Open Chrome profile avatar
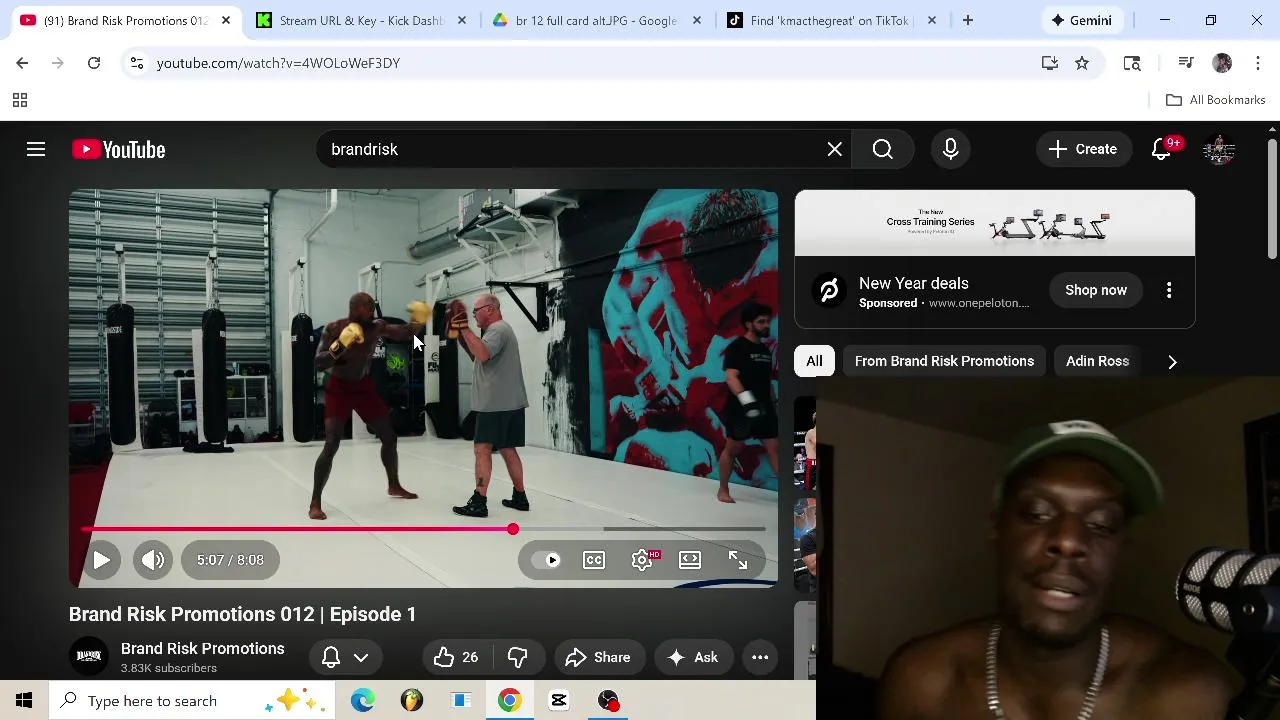 [x=1222, y=63]
